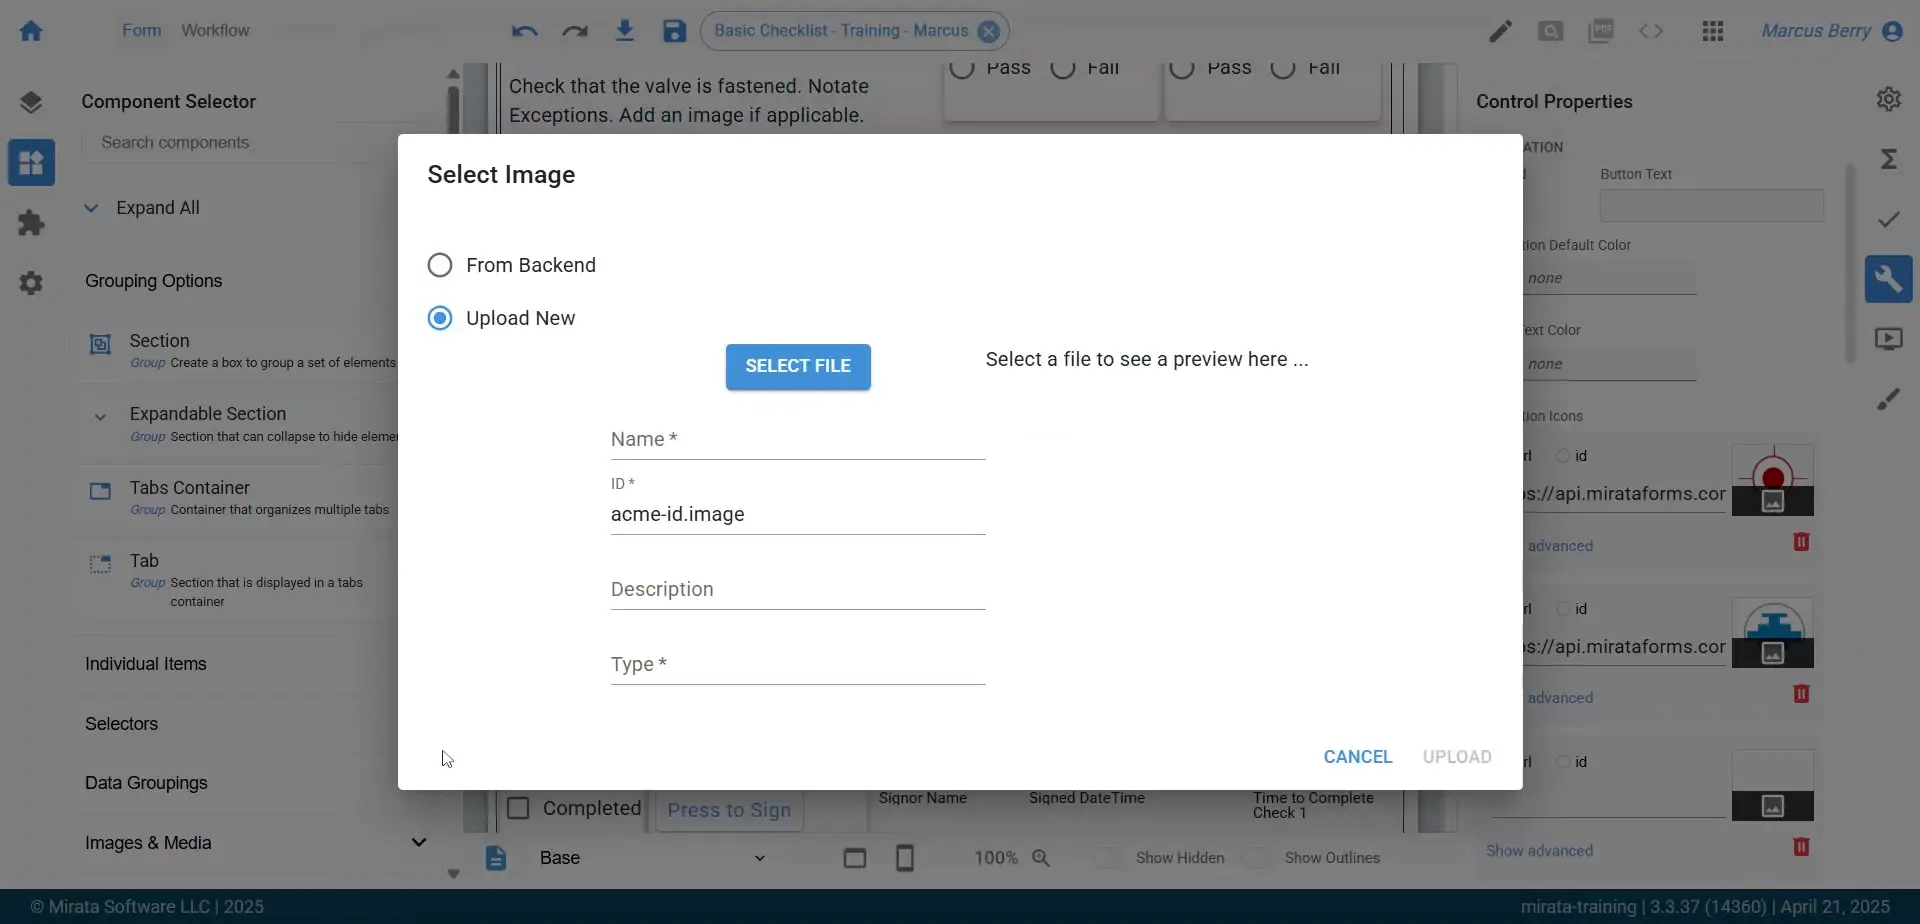Choose the From Backend radio option
This screenshot has width=1920, height=924.
(x=440, y=264)
